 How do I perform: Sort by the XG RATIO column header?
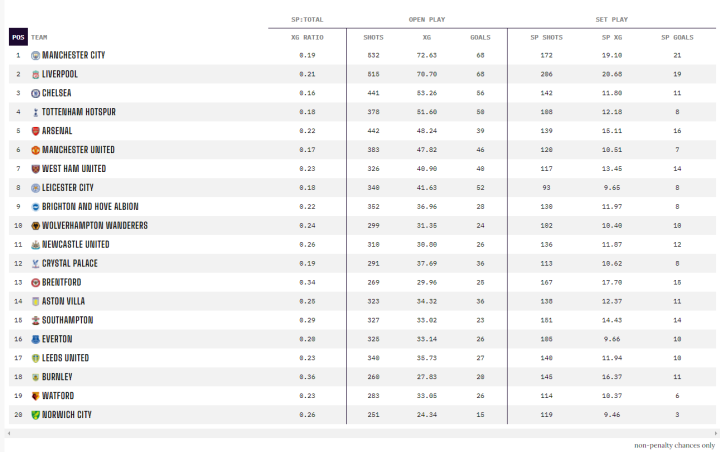(307, 37)
